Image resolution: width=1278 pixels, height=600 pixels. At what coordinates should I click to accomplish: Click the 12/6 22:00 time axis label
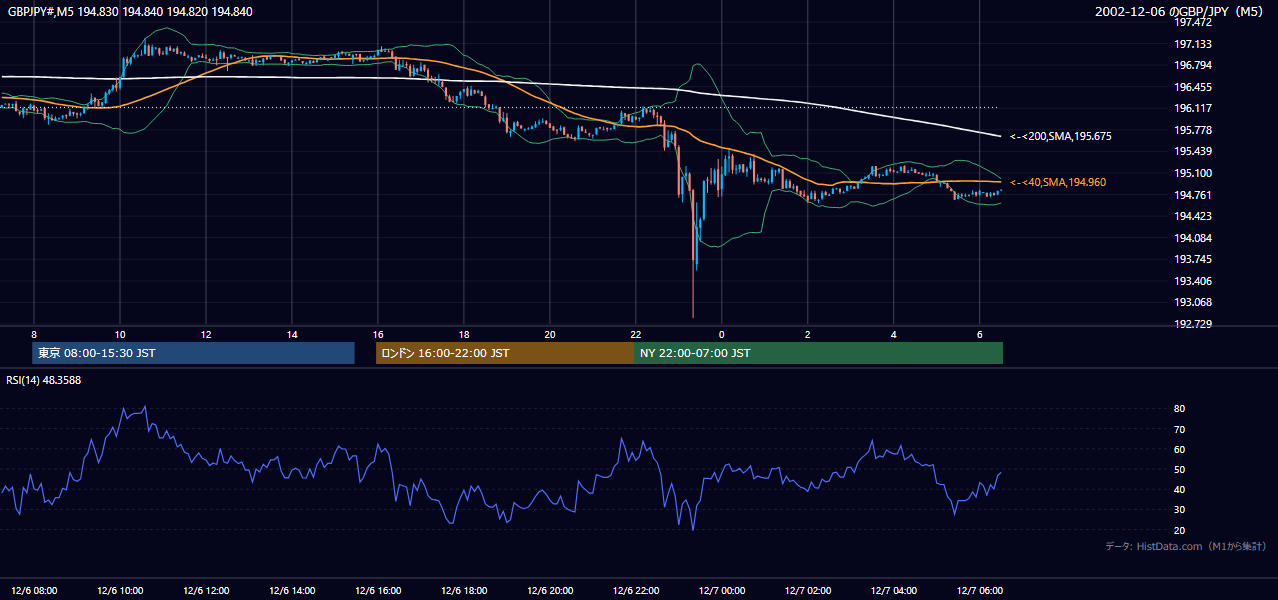636,590
